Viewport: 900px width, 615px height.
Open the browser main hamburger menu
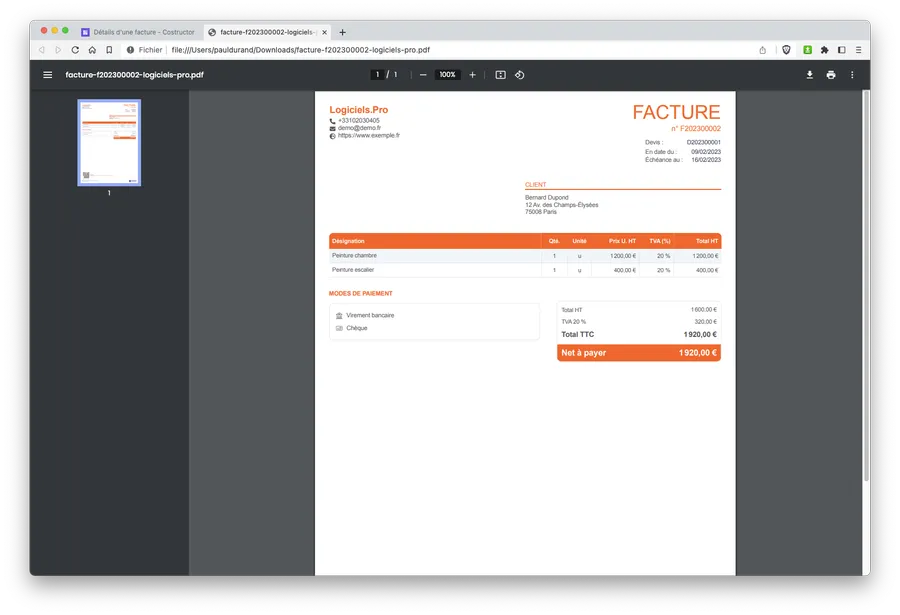pyautogui.click(x=858, y=50)
